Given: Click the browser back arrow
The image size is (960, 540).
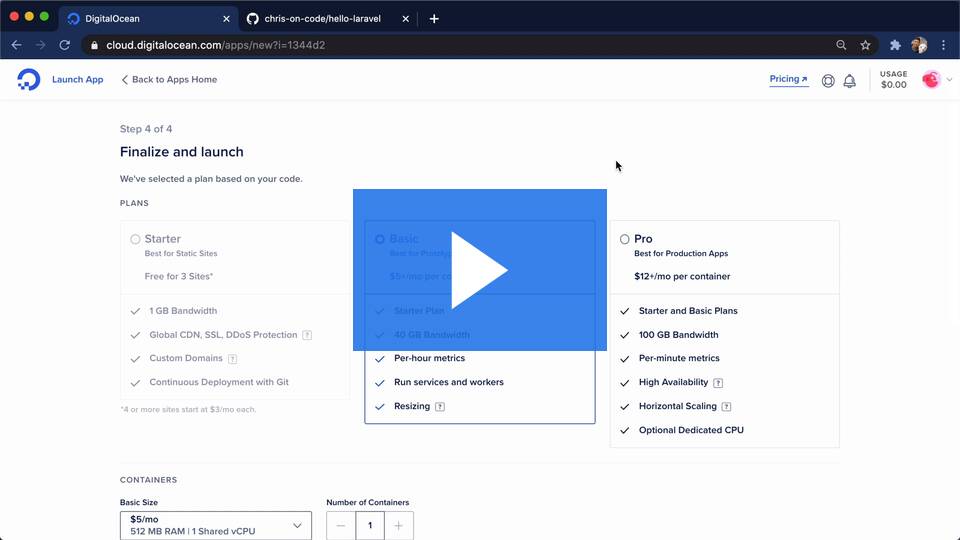Looking at the screenshot, I should pyautogui.click(x=17, y=45).
